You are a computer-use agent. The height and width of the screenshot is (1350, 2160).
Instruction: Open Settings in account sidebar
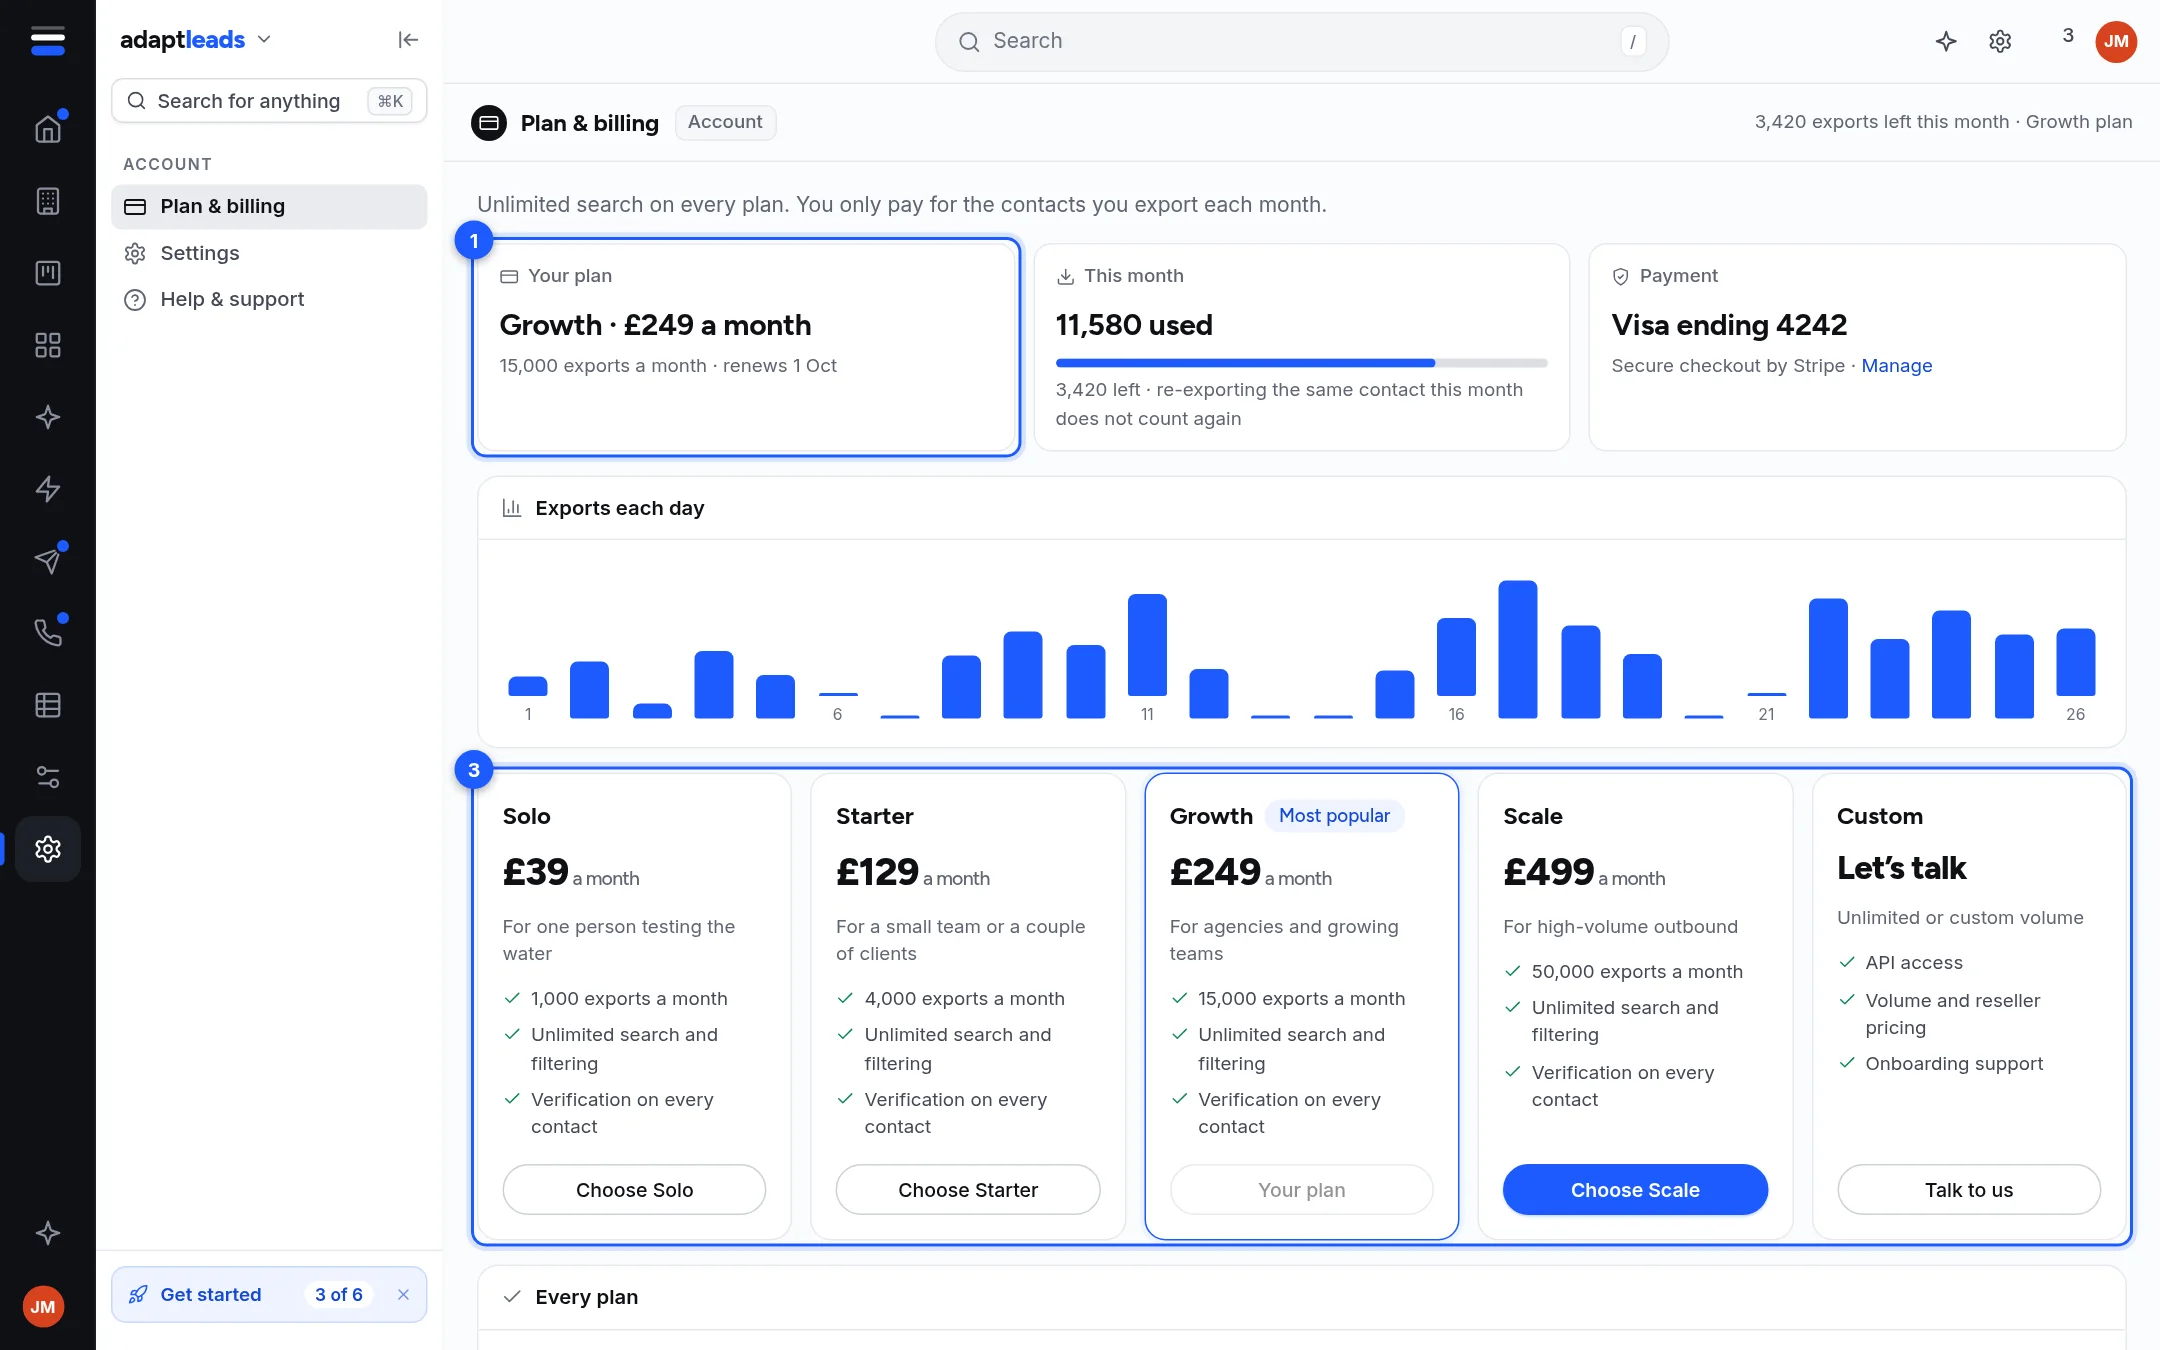pyautogui.click(x=269, y=253)
